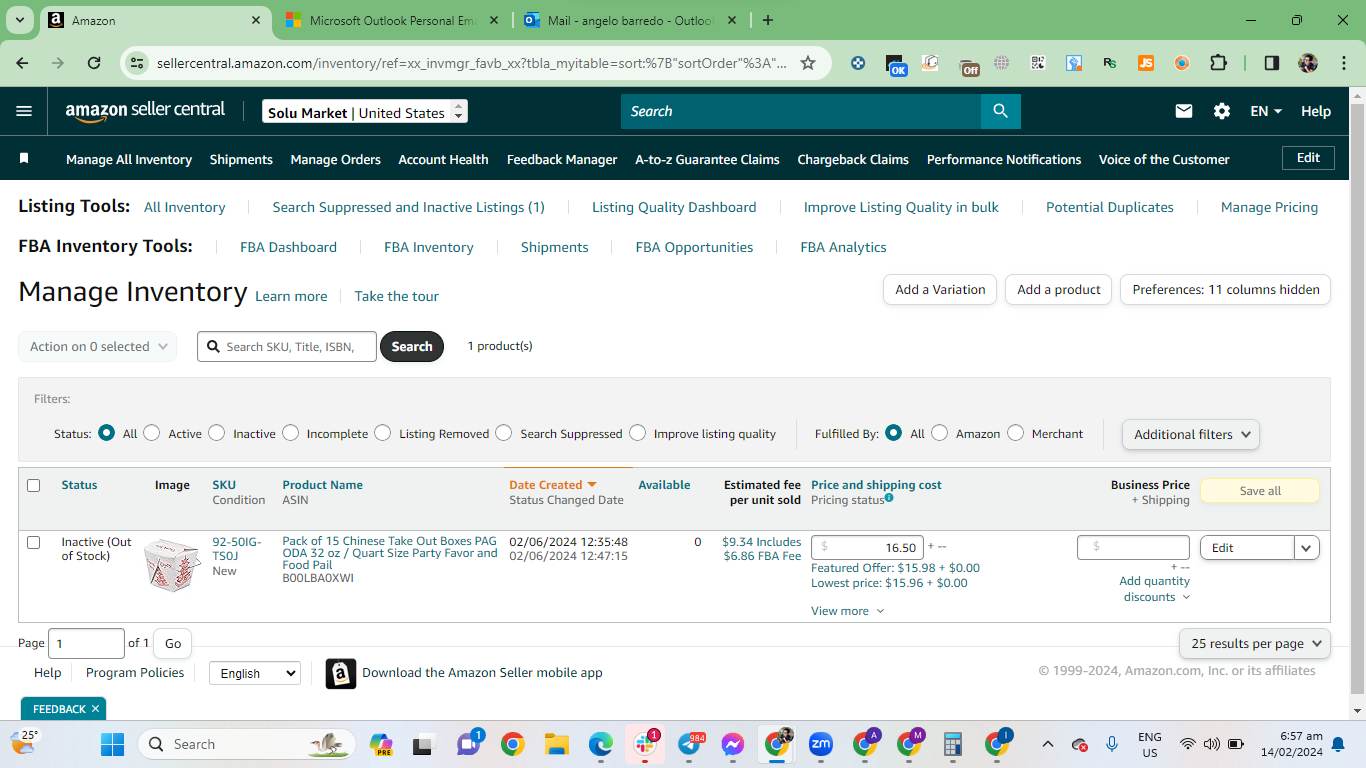
Task: Tick the checkbox for the Chinese Take Out Boxes row
Action: pyautogui.click(x=33, y=542)
